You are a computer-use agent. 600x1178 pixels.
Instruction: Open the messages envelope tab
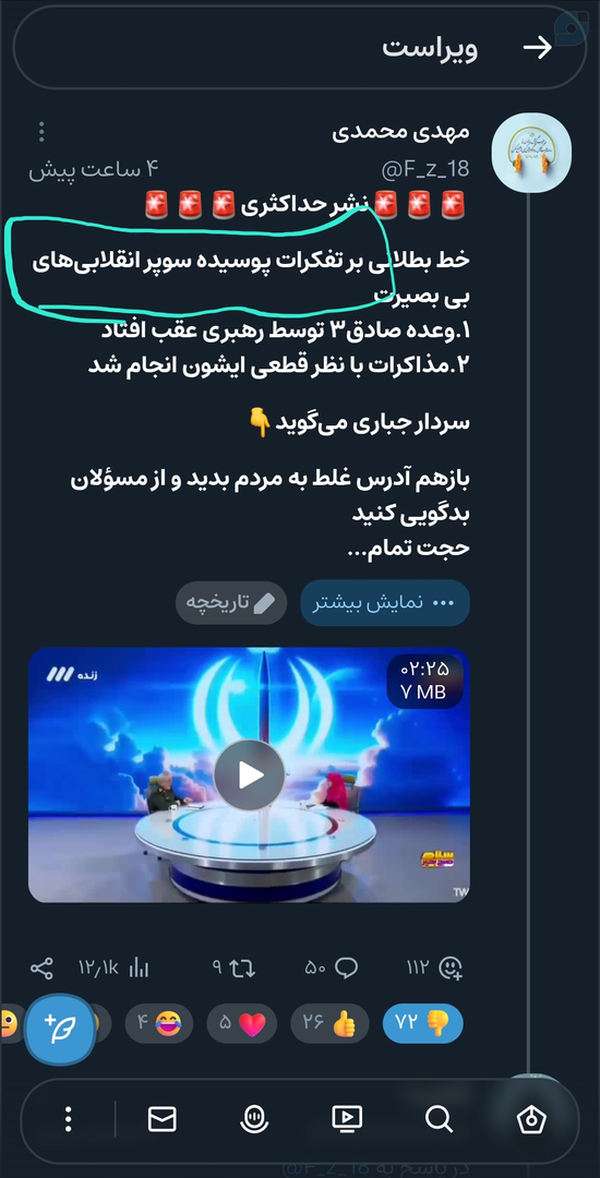(161, 1120)
